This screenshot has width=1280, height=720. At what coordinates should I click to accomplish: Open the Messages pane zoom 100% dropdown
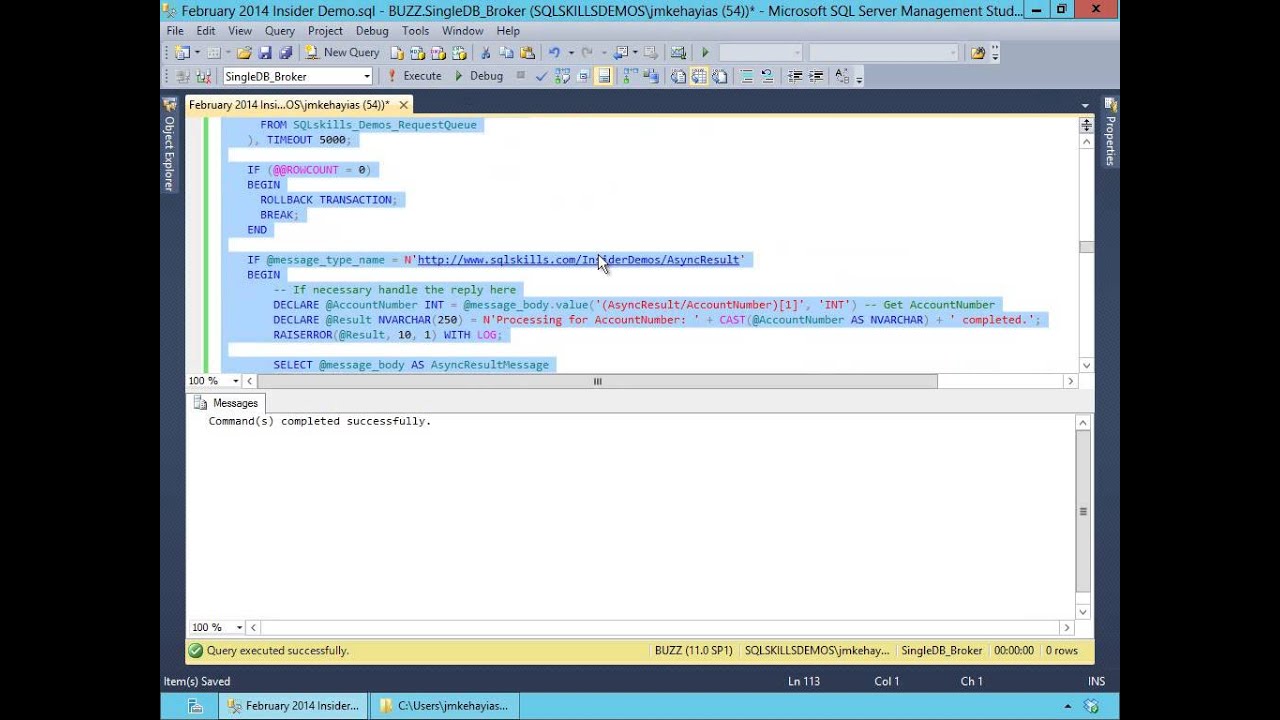239,627
